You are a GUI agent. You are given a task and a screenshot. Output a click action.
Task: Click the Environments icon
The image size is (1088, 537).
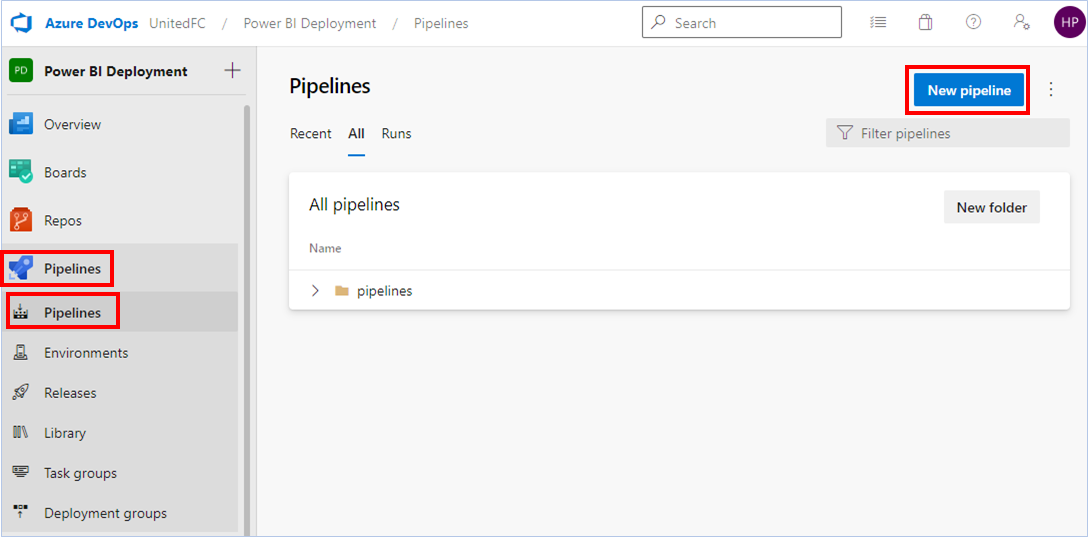click(21, 352)
